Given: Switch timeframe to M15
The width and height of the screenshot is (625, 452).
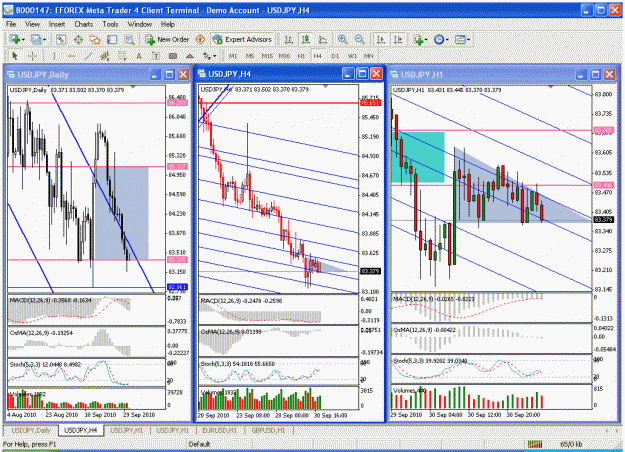Looking at the screenshot, I should tap(267, 56).
